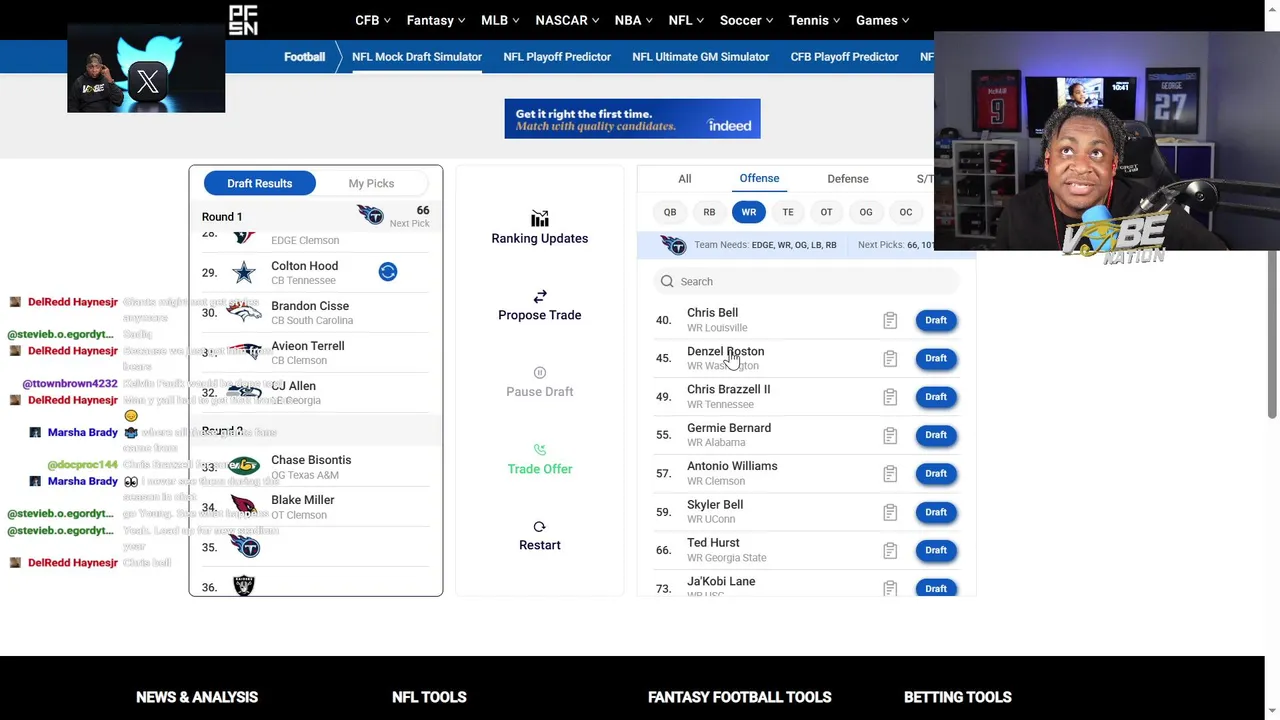Expand the Games menu dropdown
This screenshot has width=1280, height=720.
coord(883,20)
